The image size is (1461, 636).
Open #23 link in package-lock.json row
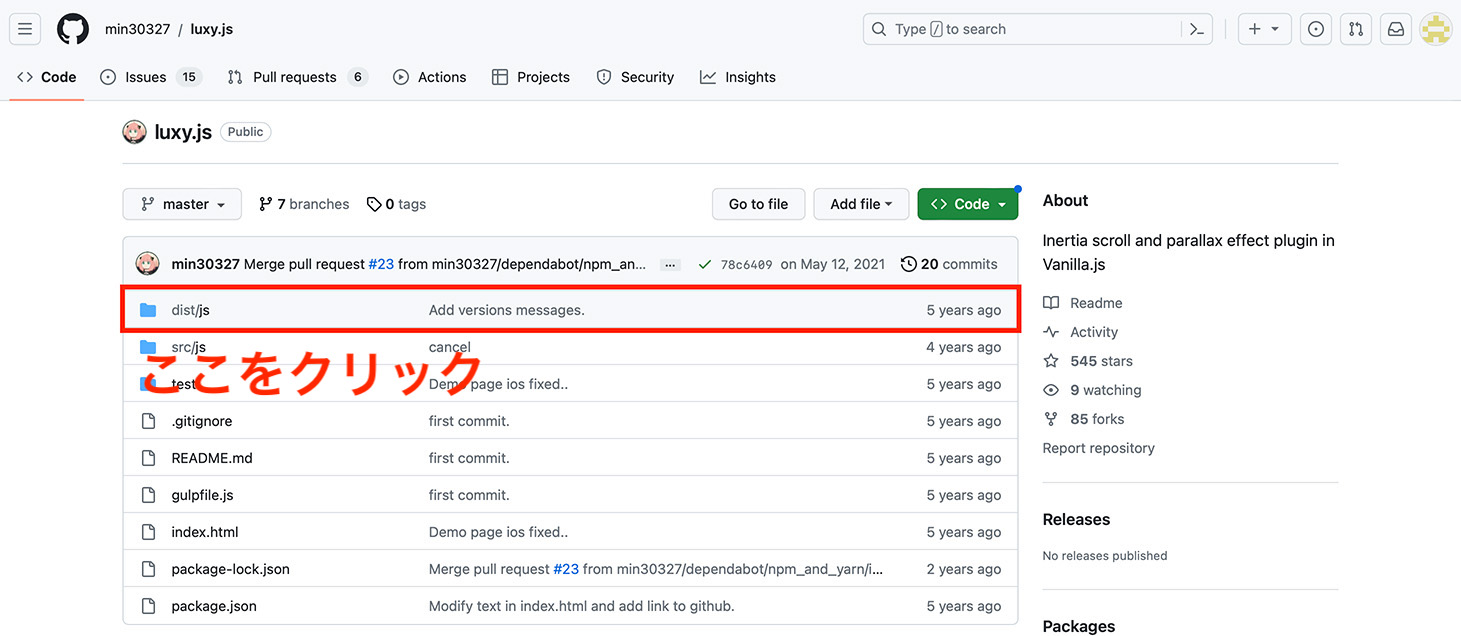[566, 569]
